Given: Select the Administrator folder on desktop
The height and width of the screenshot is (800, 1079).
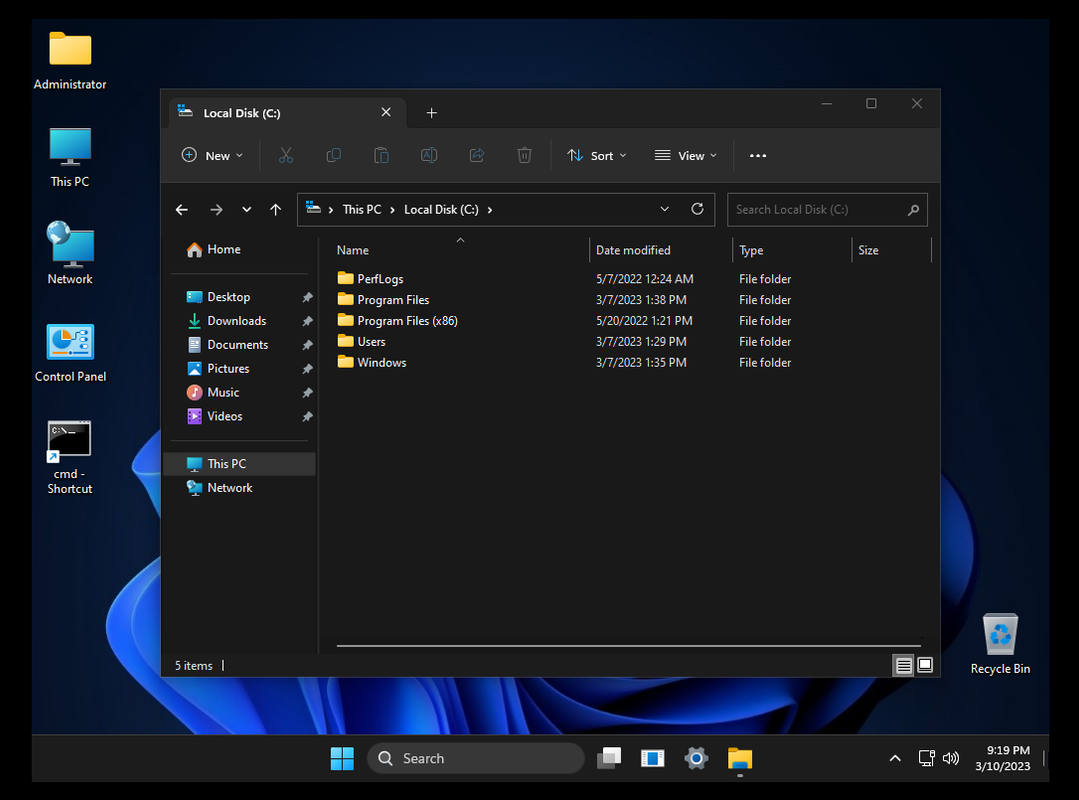Looking at the screenshot, I should (70, 61).
